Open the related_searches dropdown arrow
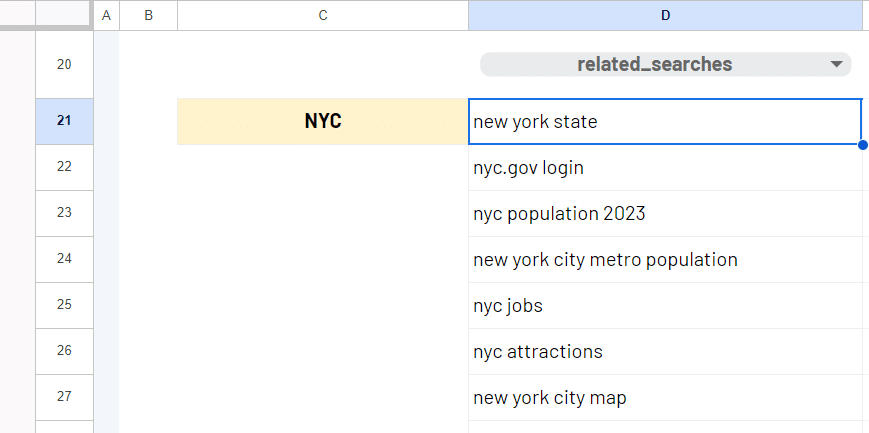This screenshot has height=433, width=869. (836, 65)
